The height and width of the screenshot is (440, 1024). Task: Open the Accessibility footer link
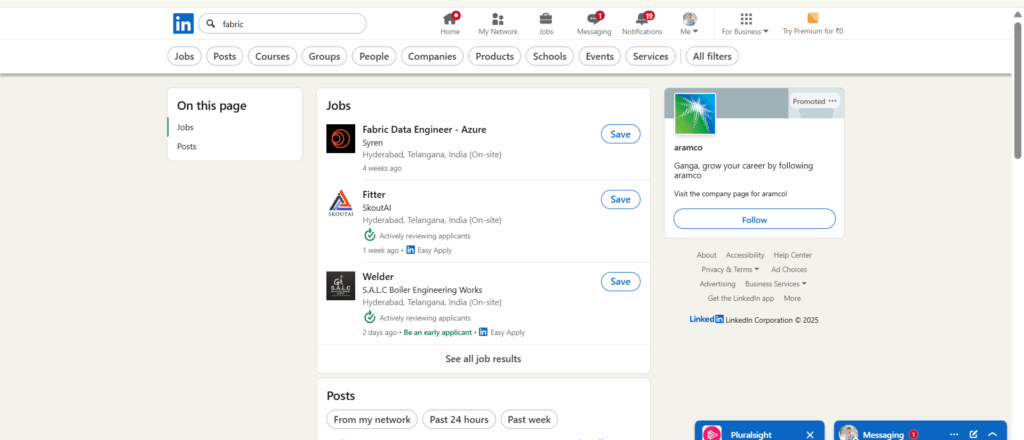click(745, 255)
